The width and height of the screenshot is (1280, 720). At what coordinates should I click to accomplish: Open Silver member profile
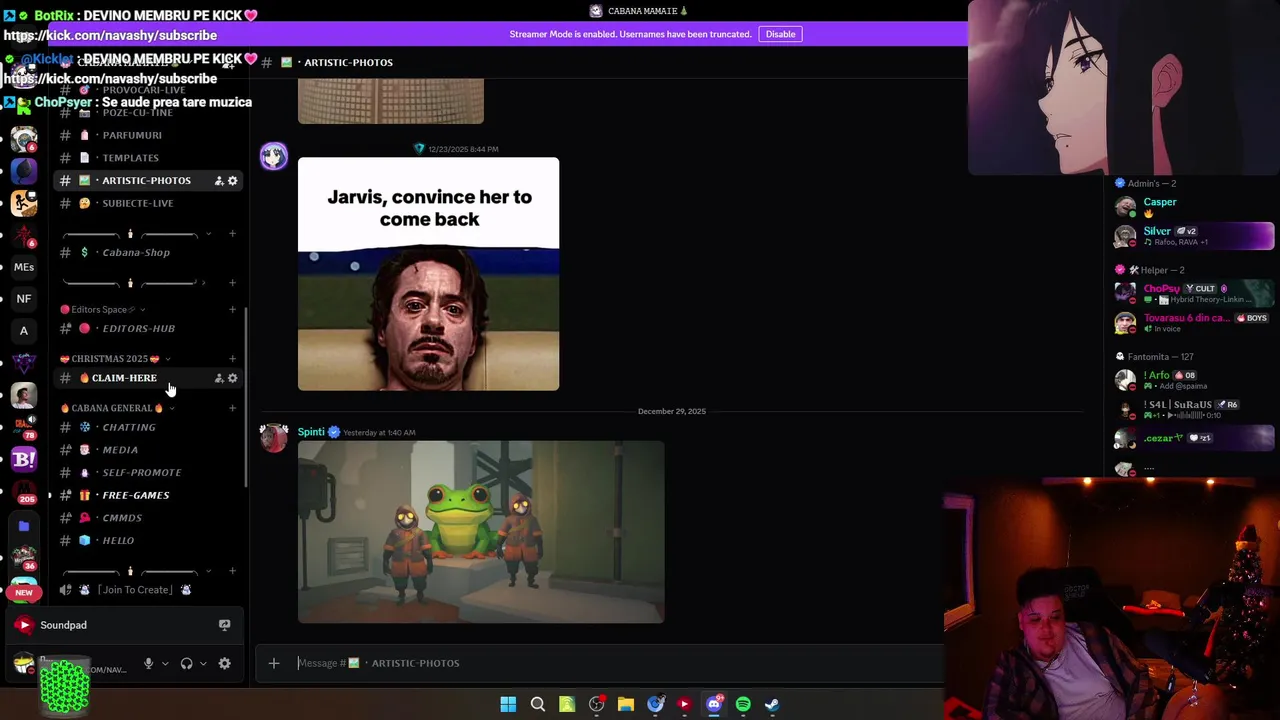[x=1193, y=236]
